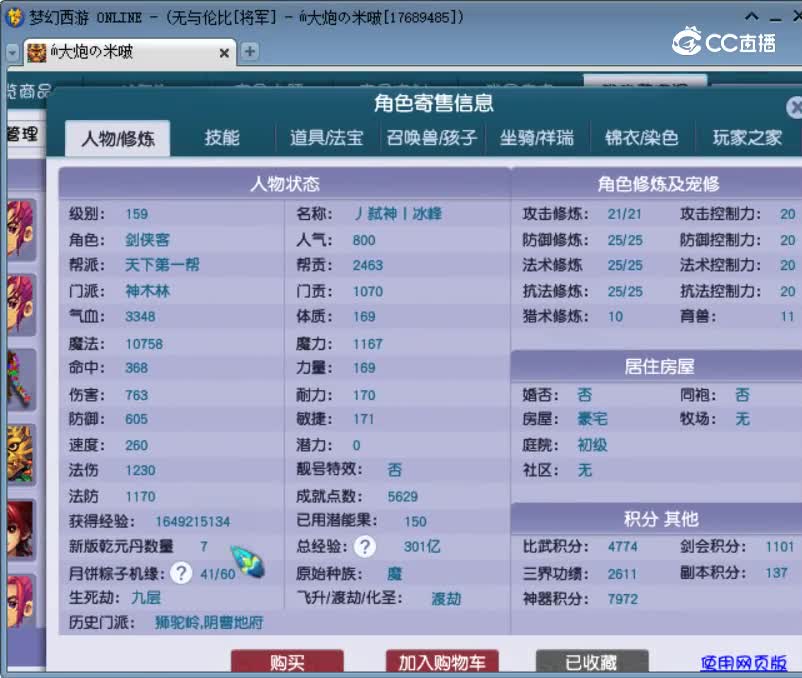Click the 已用潜能果 value 150
Image resolution: width=802 pixels, height=678 pixels.
[415, 522]
